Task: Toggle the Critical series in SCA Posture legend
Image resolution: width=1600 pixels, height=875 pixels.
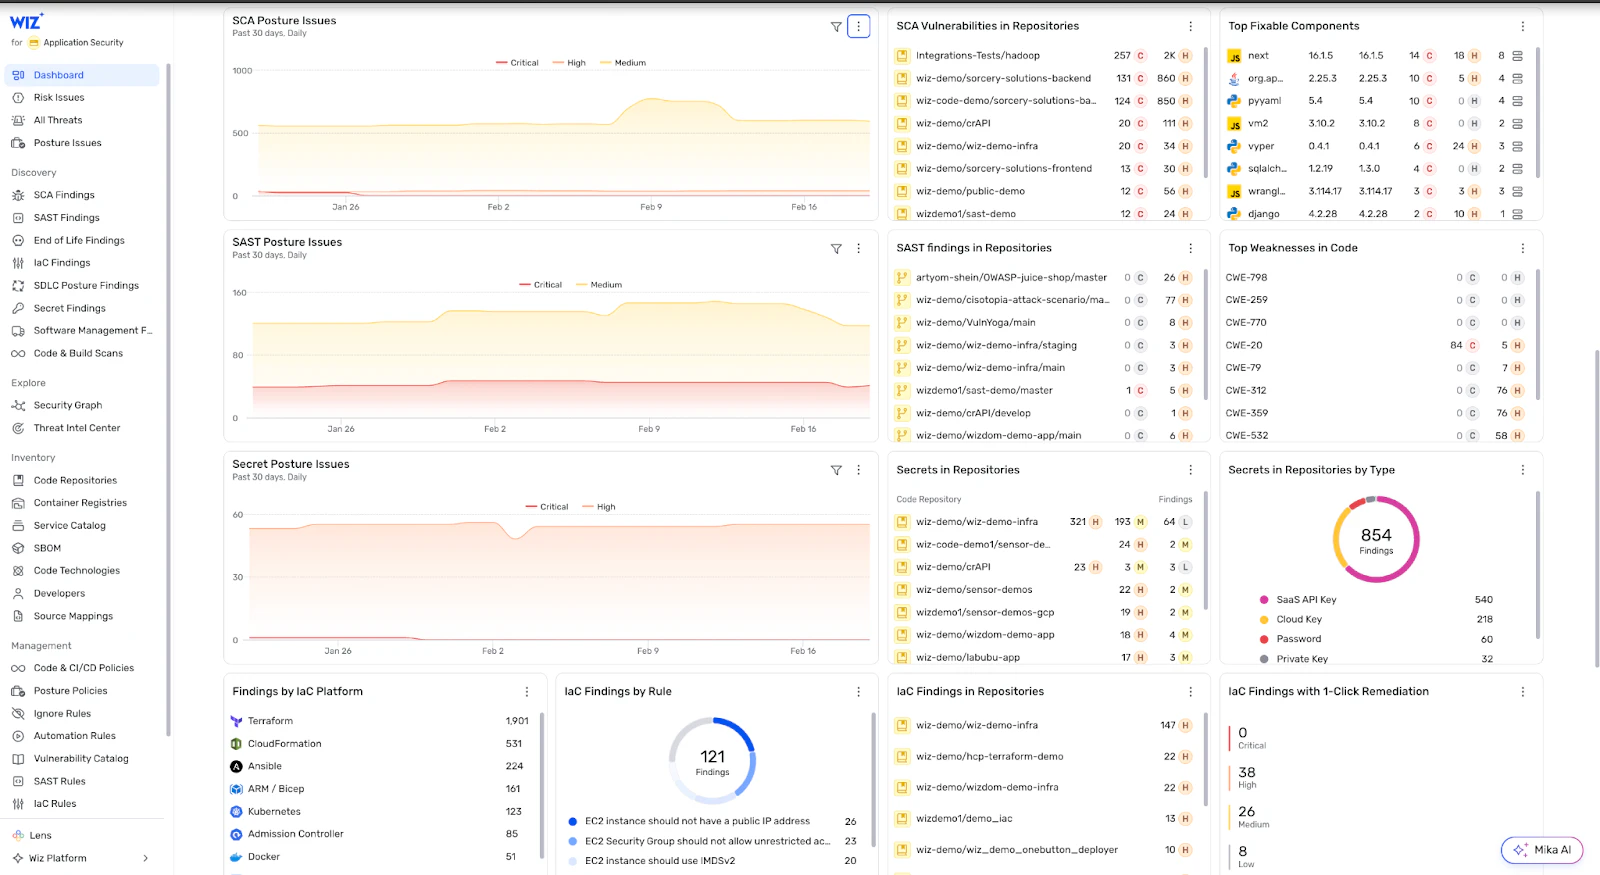Action: click(517, 63)
